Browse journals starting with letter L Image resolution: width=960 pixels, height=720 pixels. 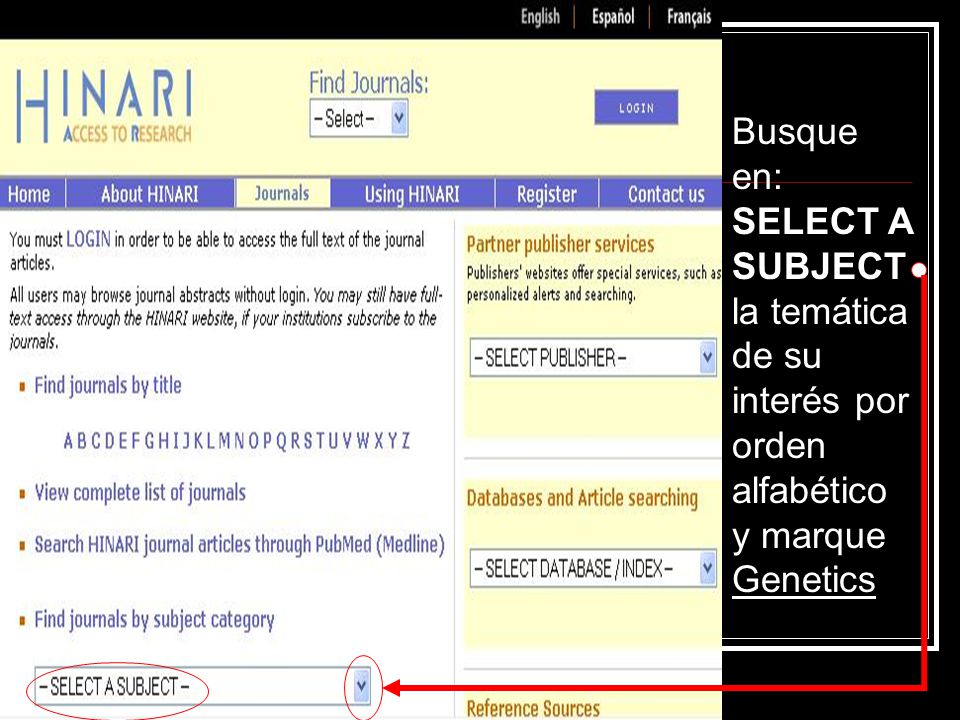[211, 441]
